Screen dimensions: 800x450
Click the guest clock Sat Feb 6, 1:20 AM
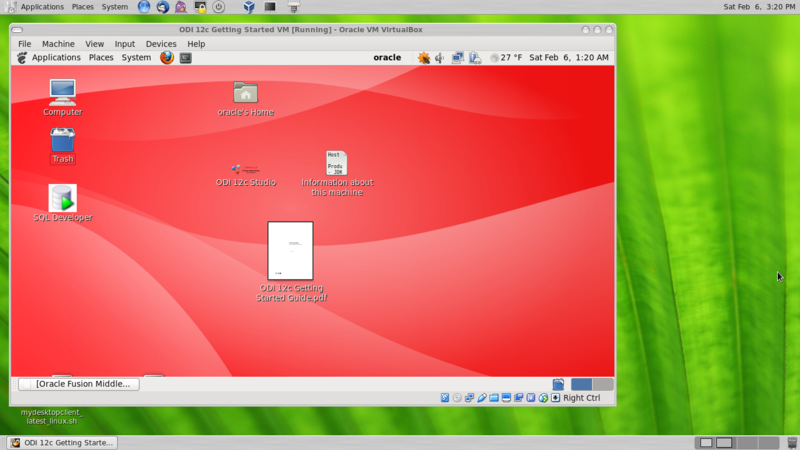(569, 58)
